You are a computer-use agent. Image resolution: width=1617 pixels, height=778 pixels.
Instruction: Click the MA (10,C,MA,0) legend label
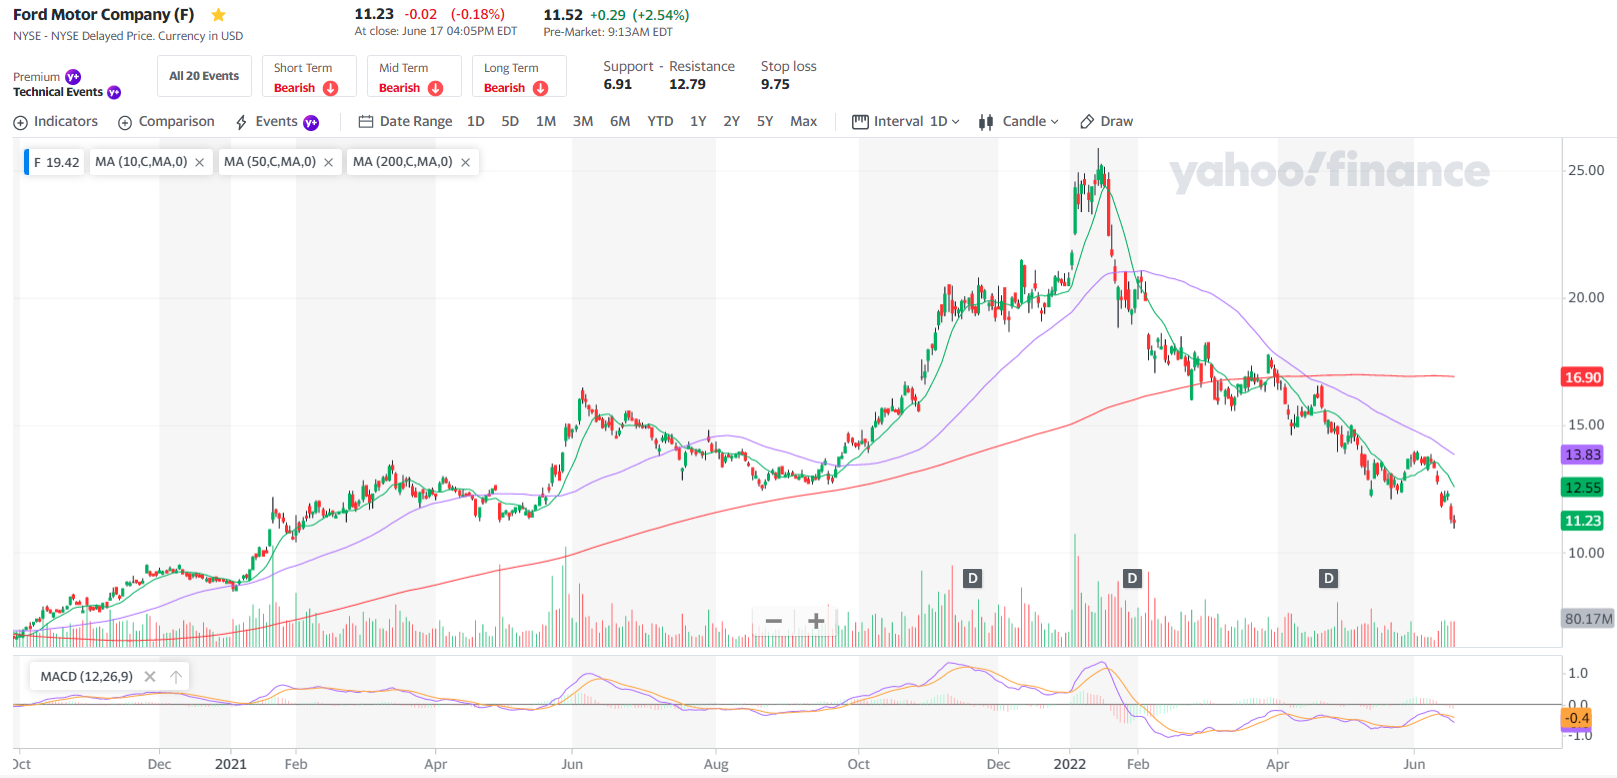(x=141, y=162)
